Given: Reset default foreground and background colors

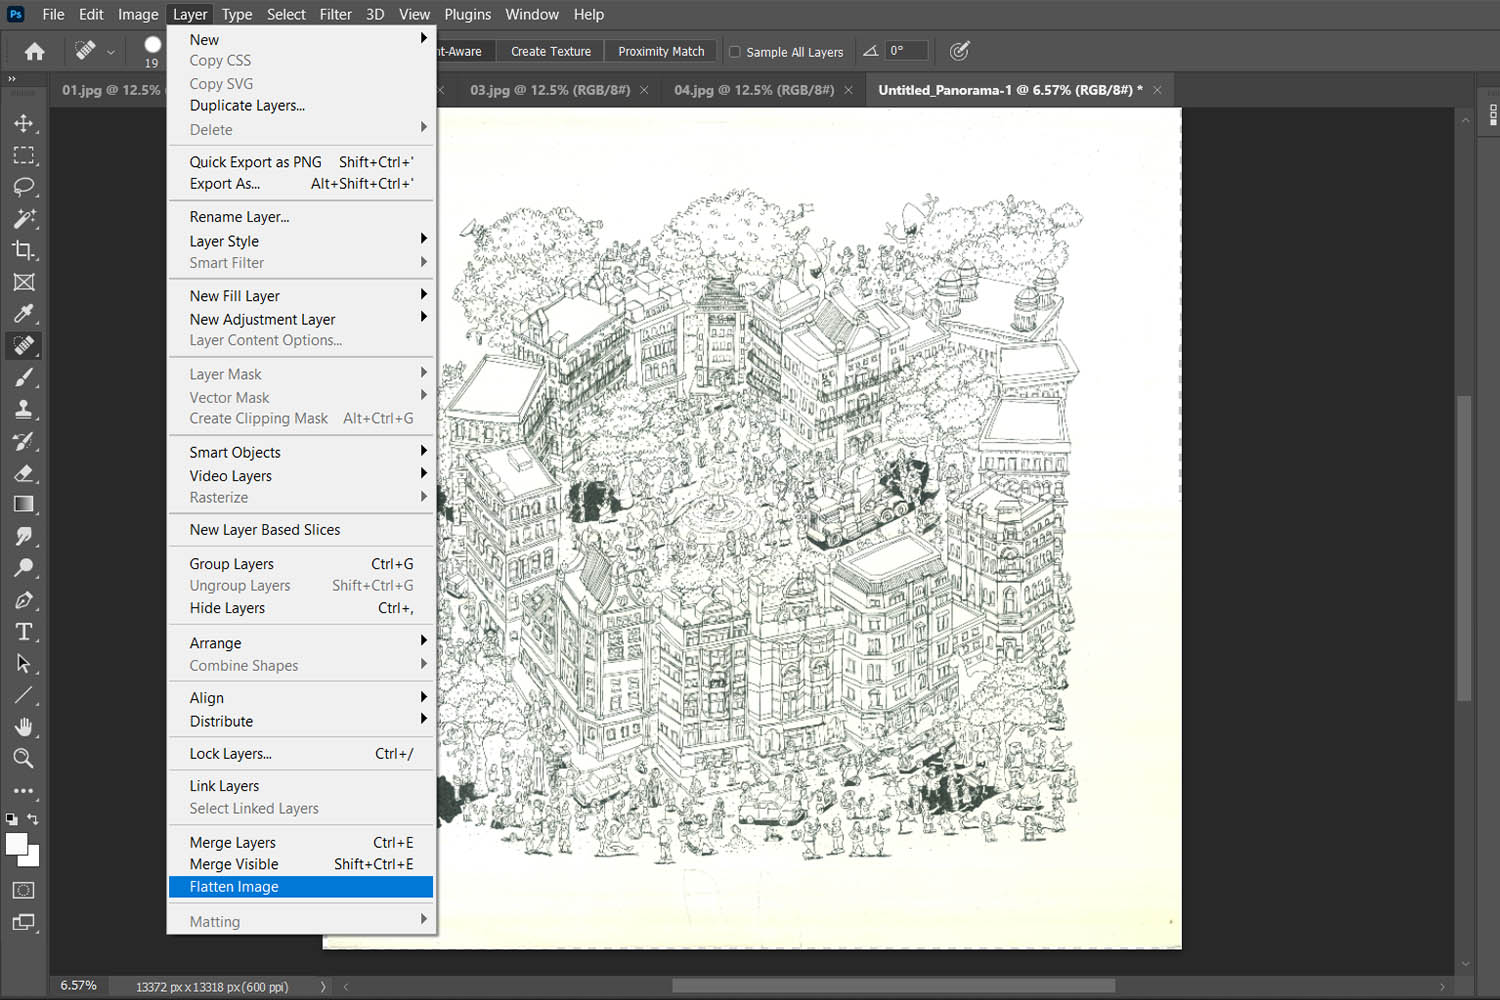Looking at the screenshot, I should (12, 819).
